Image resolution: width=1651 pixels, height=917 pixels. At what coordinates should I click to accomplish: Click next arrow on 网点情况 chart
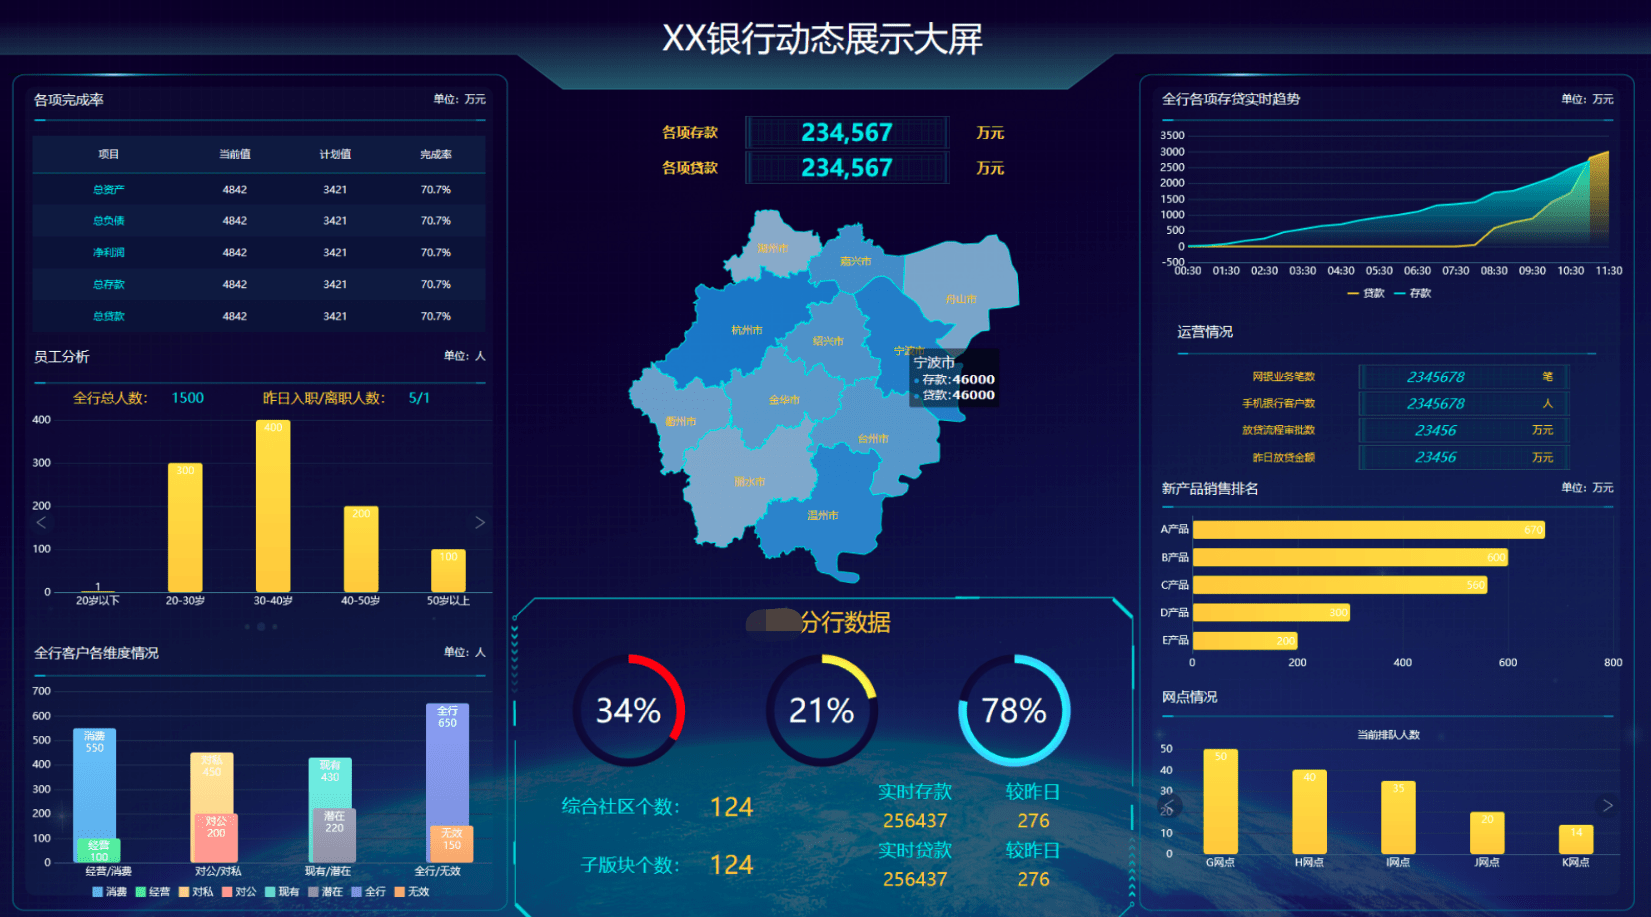tap(1608, 805)
